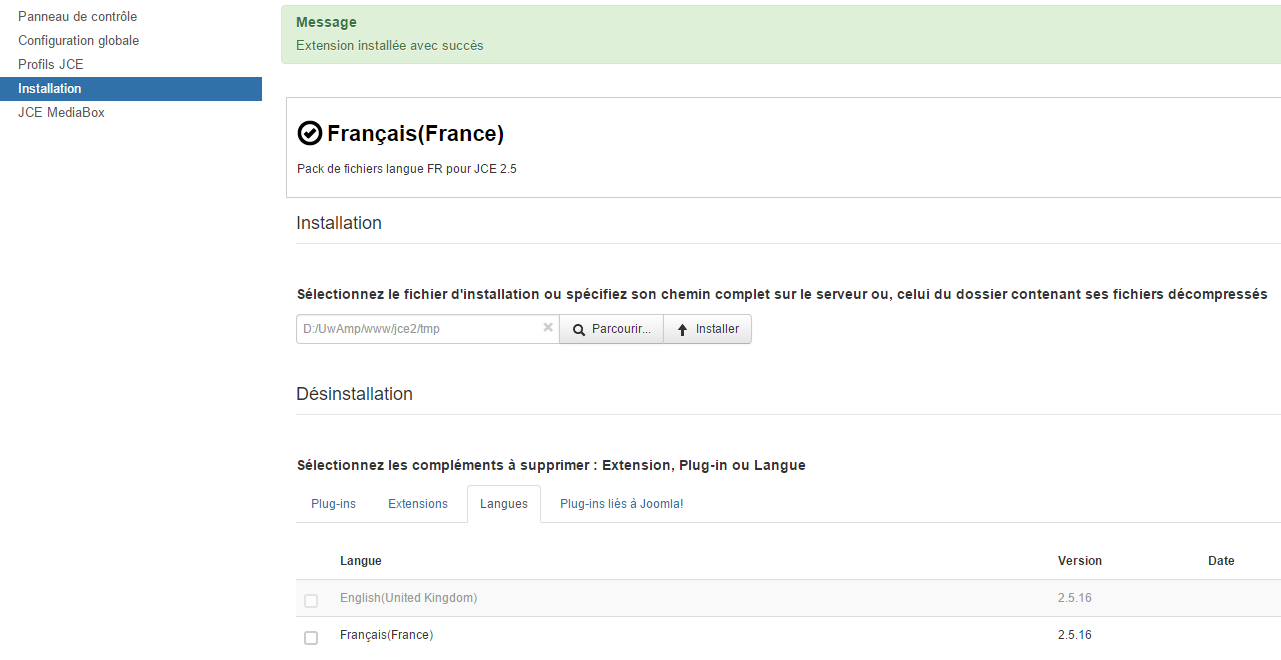Open the Plug-ins liés à Joomla! tab

point(621,503)
